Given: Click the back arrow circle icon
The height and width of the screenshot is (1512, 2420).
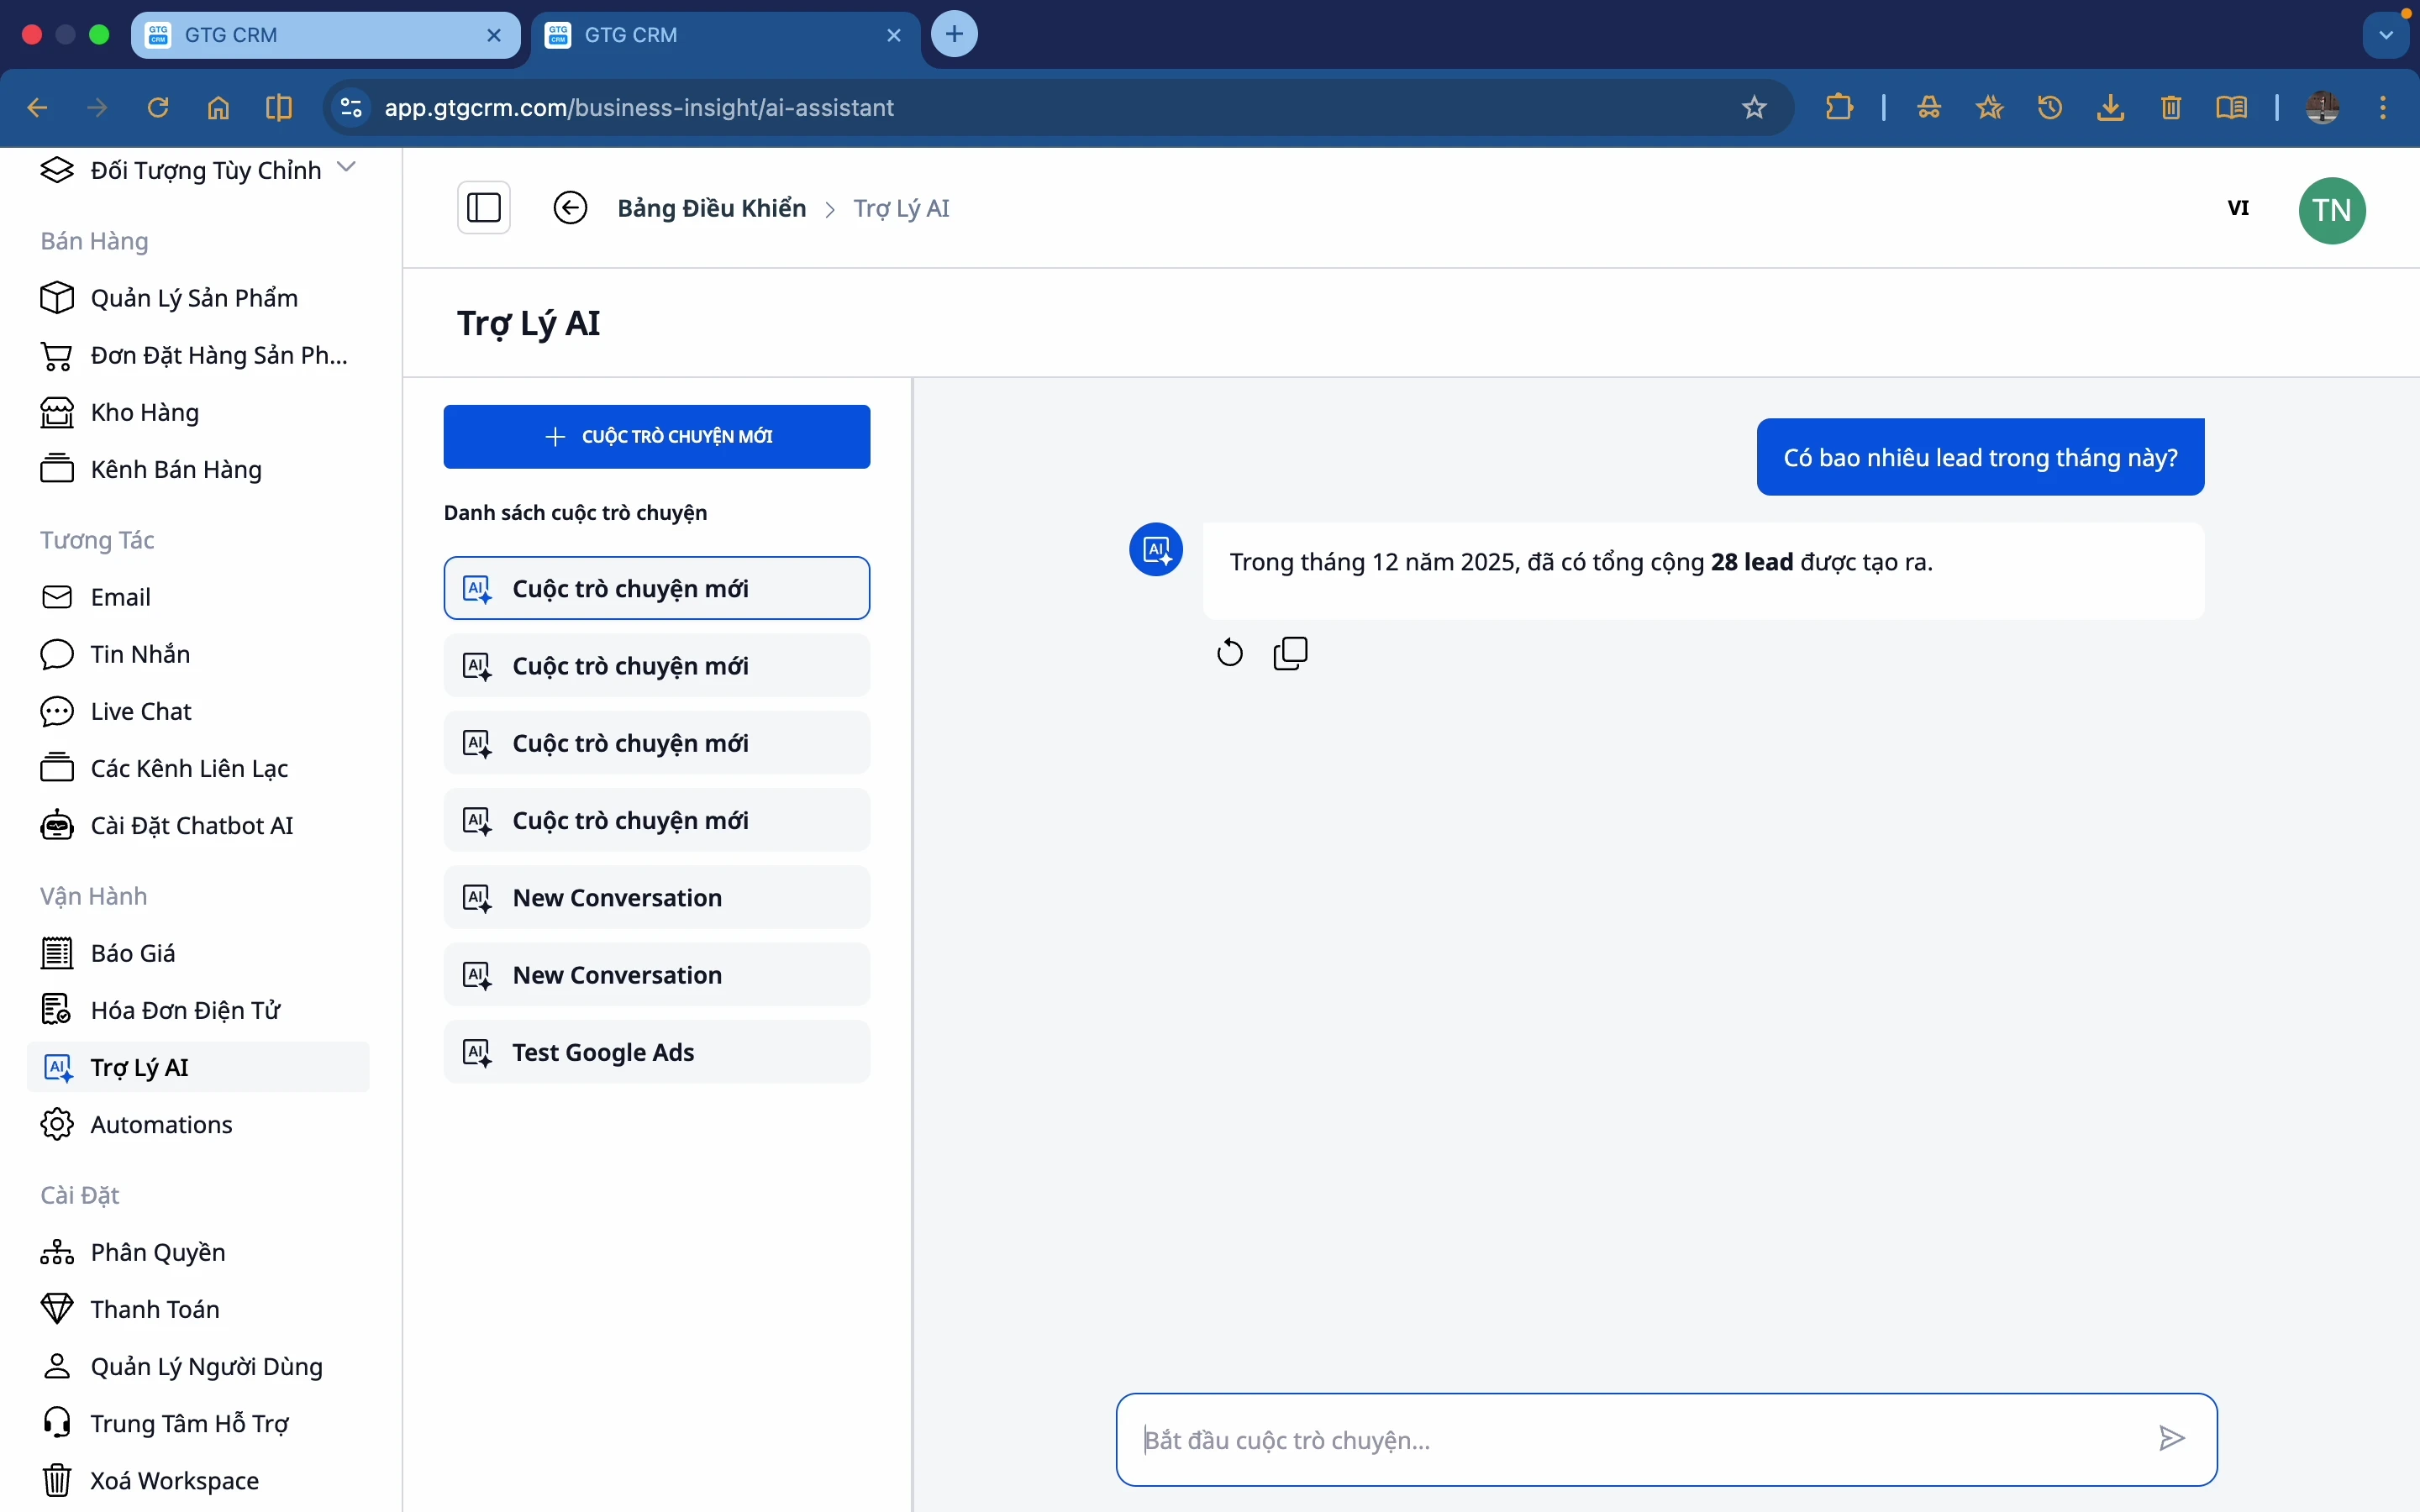Looking at the screenshot, I should 570,208.
